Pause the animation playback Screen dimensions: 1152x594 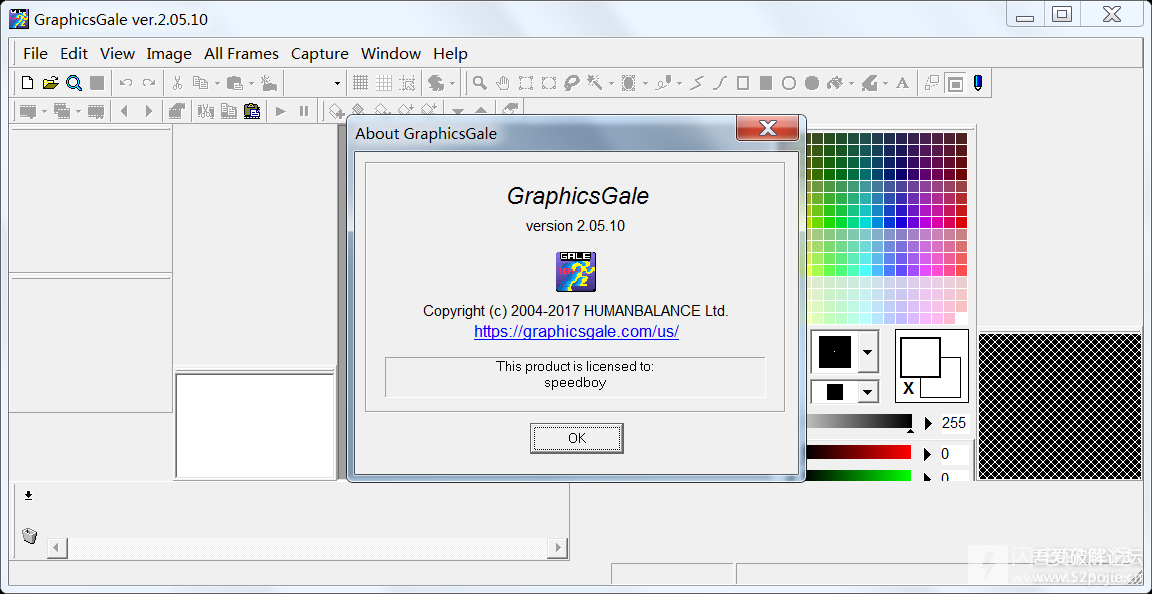point(303,111)
